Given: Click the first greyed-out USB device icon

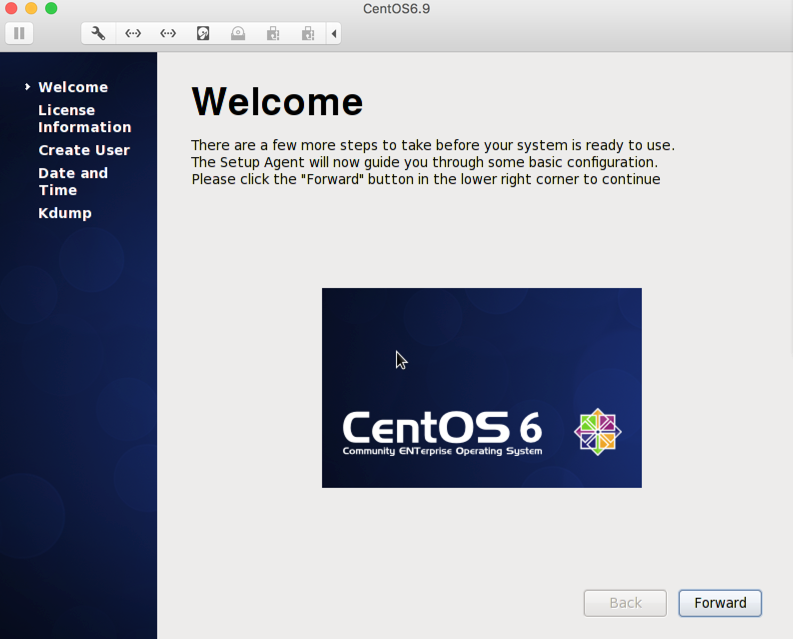Looking at the screenshot, I should 273,33.
